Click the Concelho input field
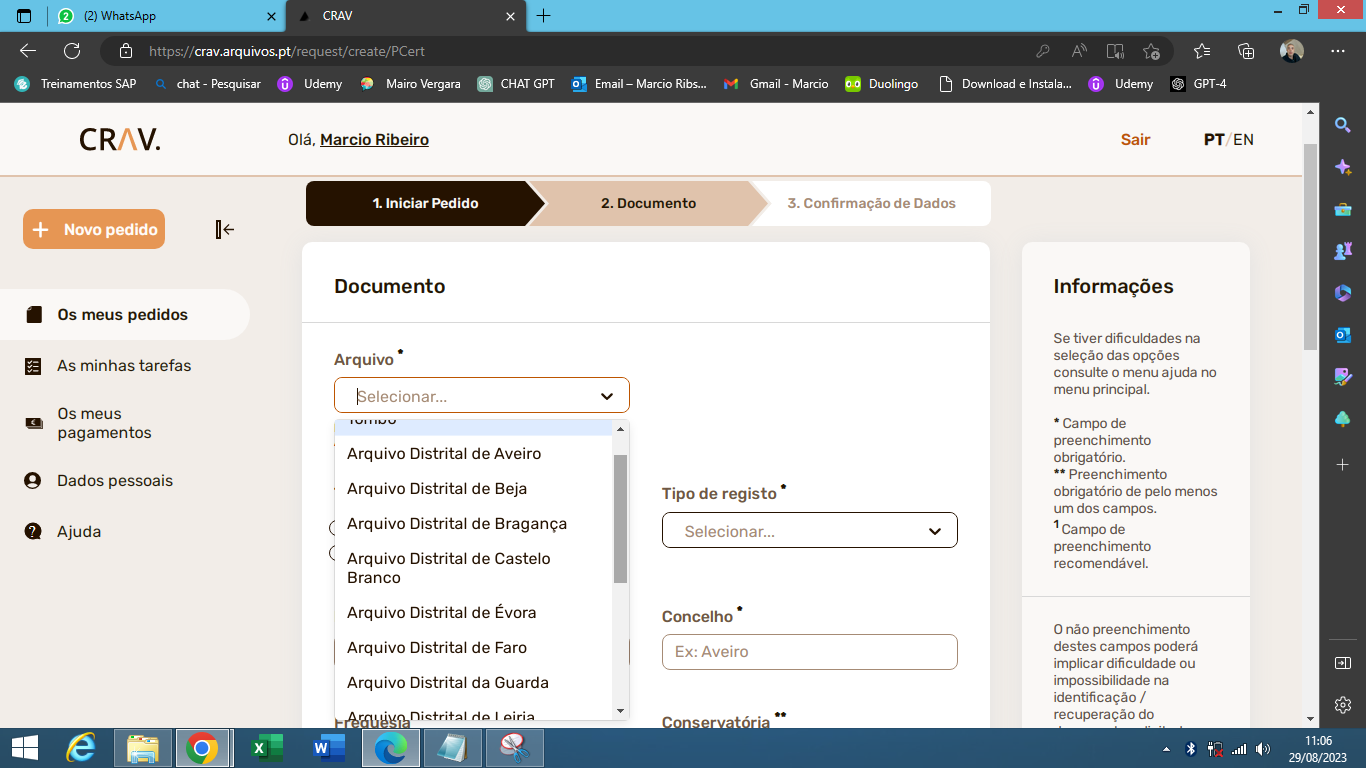The width and height of the screenshot is (1366, 768). pos(810,652)
